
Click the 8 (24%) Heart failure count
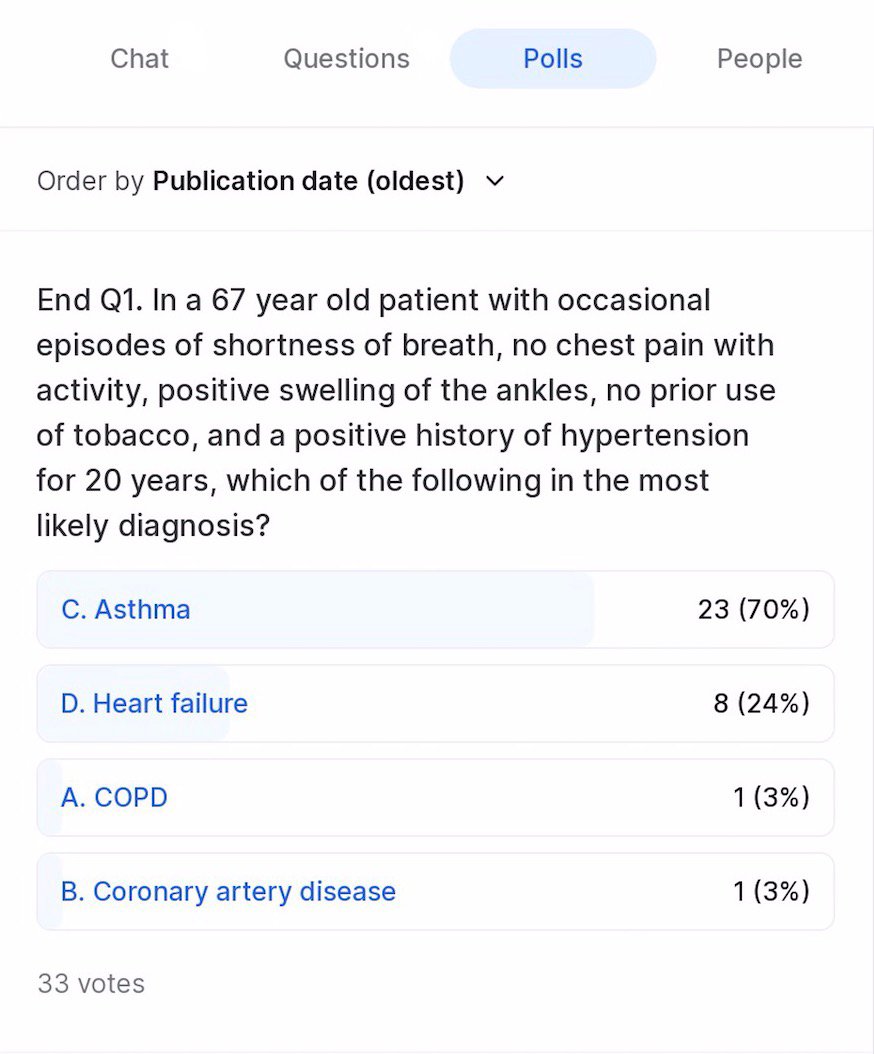pos(761,704)
